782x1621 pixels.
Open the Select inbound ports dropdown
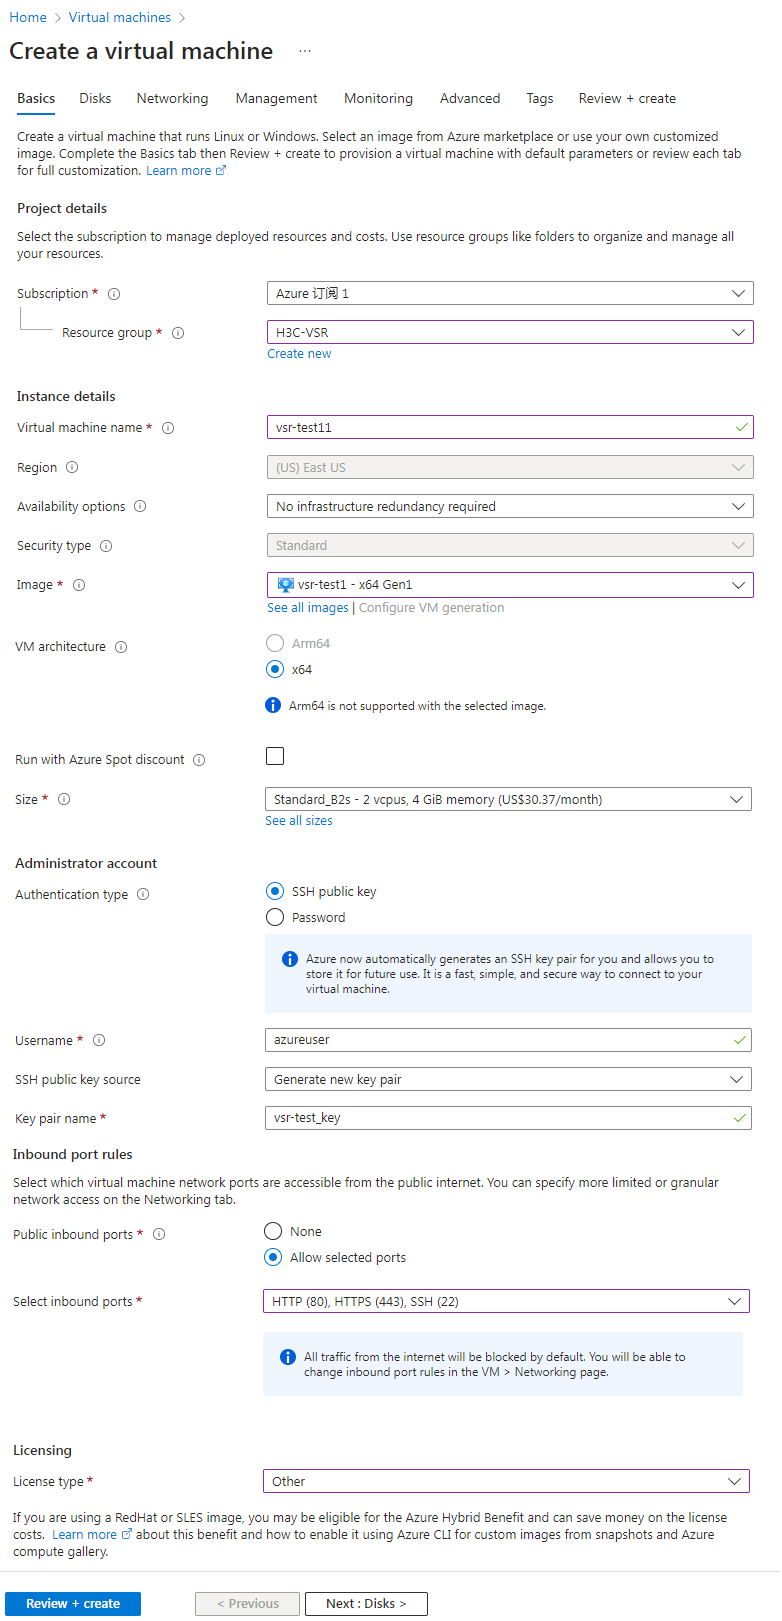[x=506, y=1301]
